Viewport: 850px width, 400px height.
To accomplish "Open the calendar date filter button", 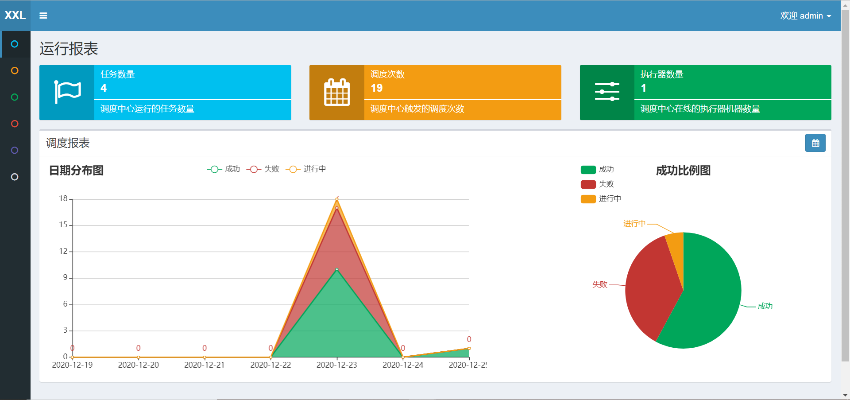I will 815,144.
